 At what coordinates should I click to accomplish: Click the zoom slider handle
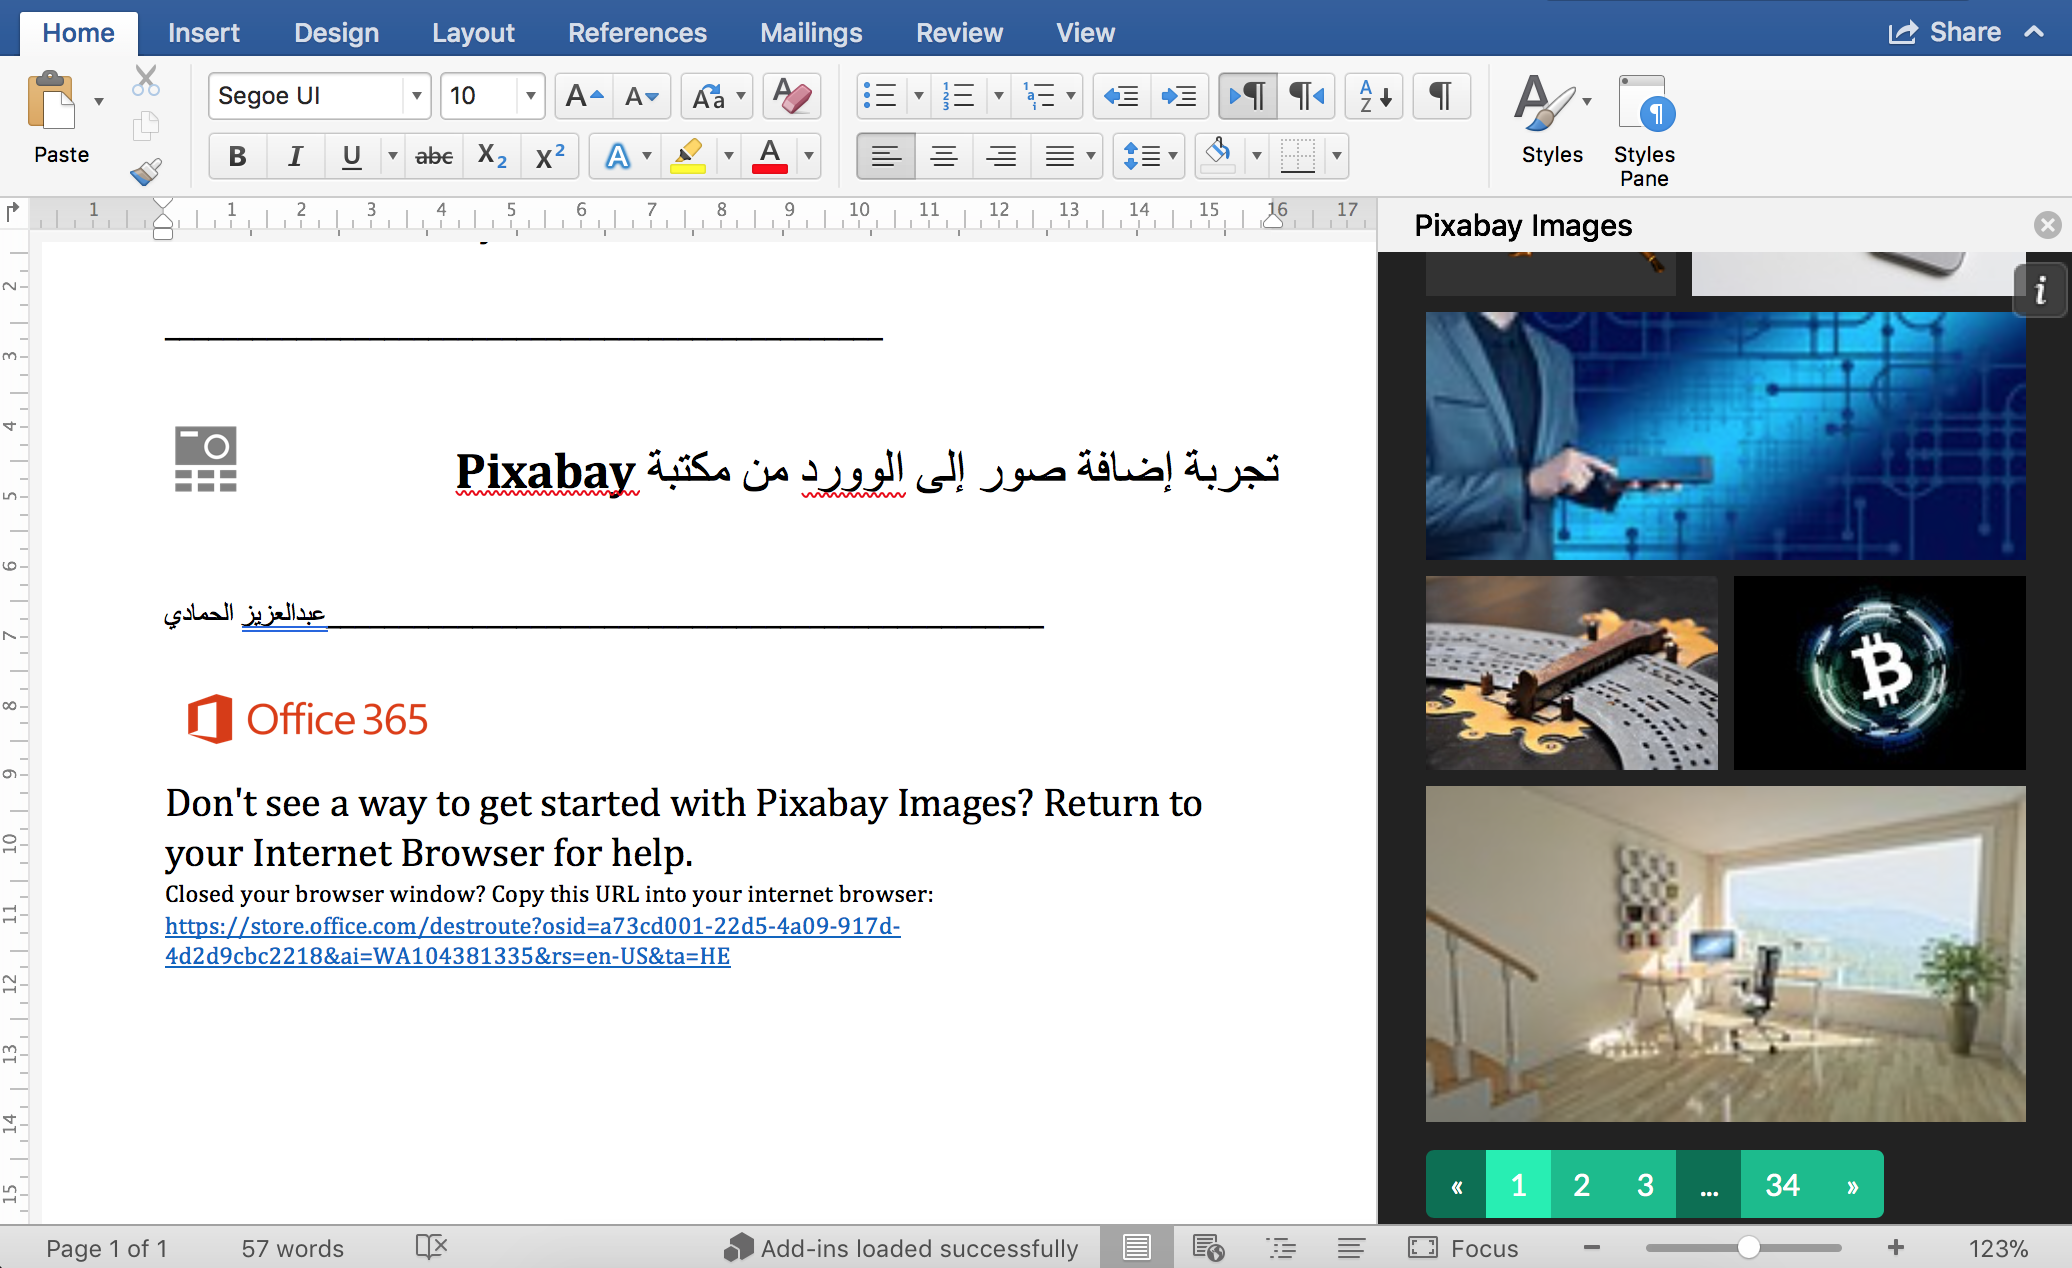1748,1247
